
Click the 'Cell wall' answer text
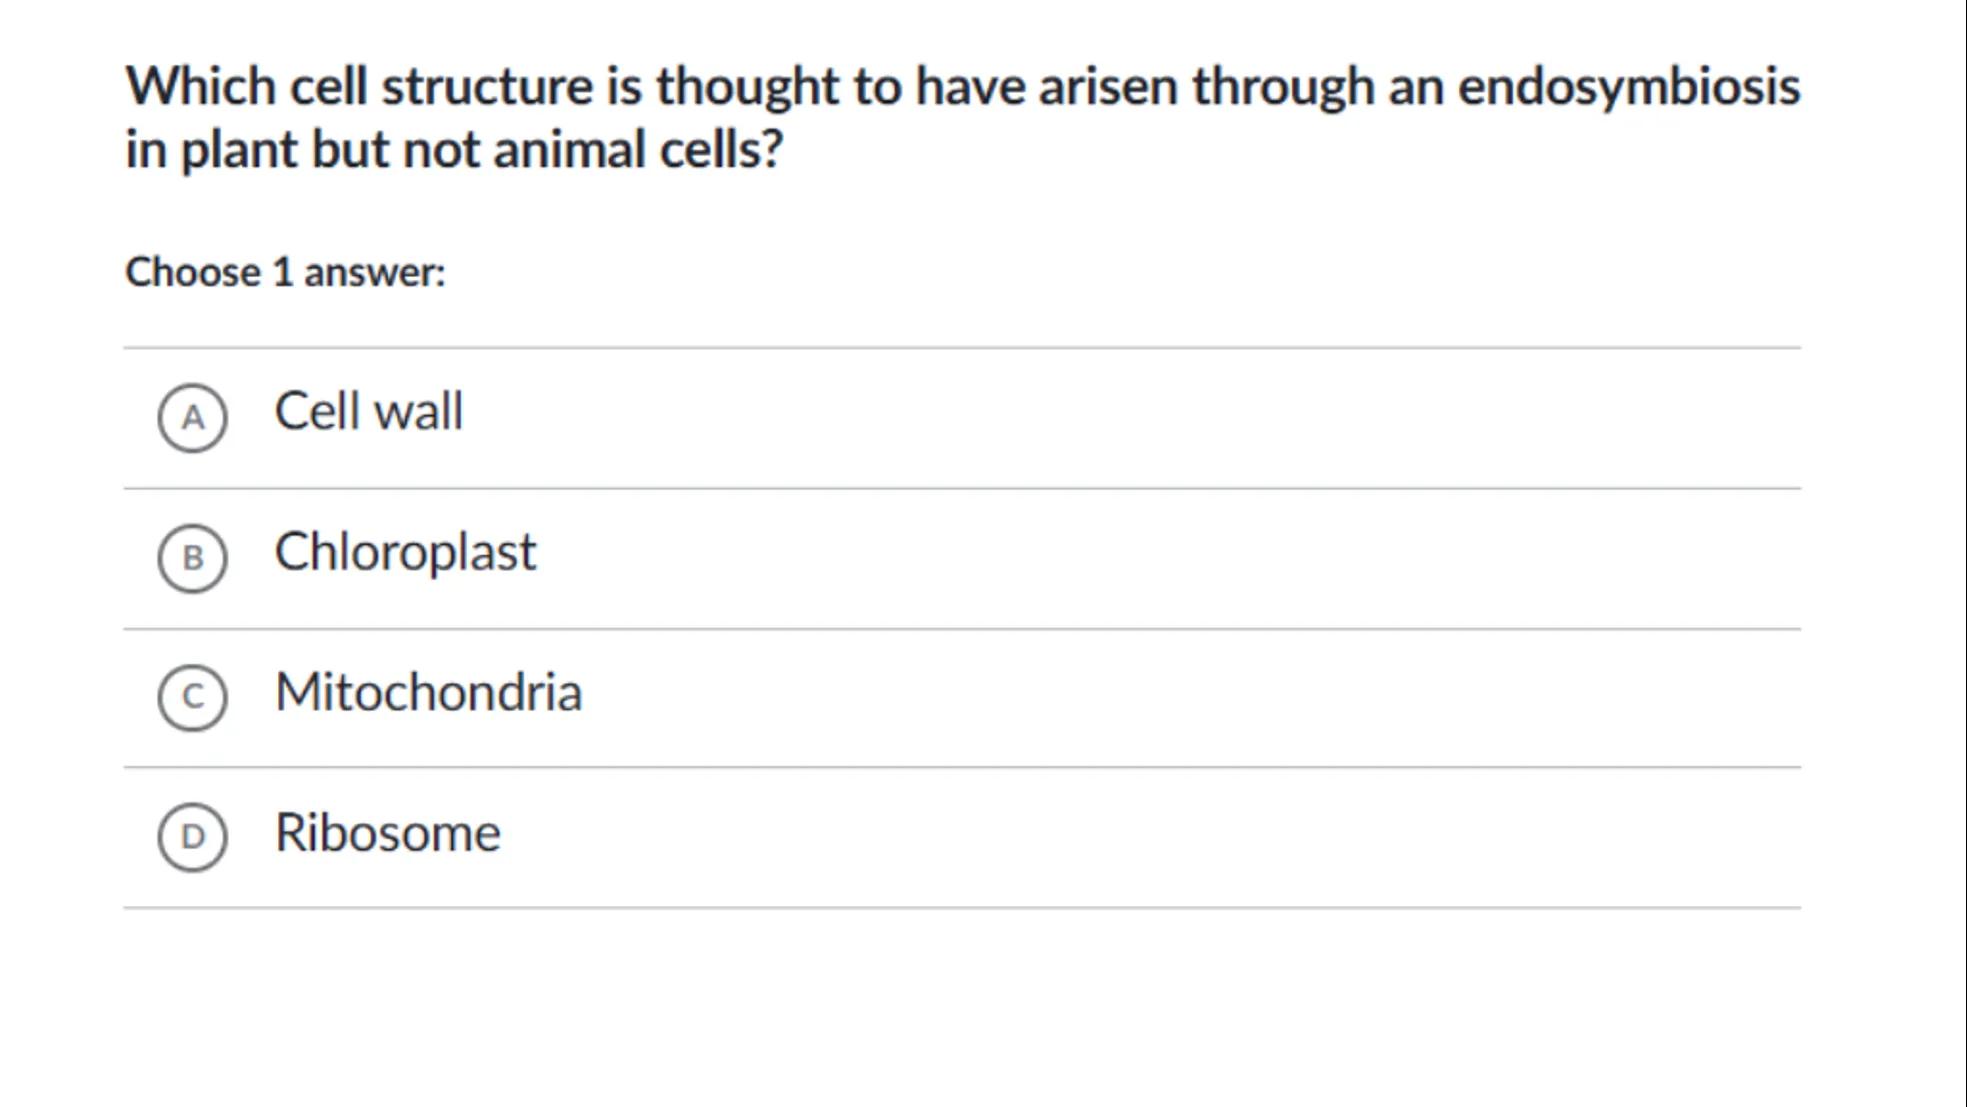tap(369, 411)
